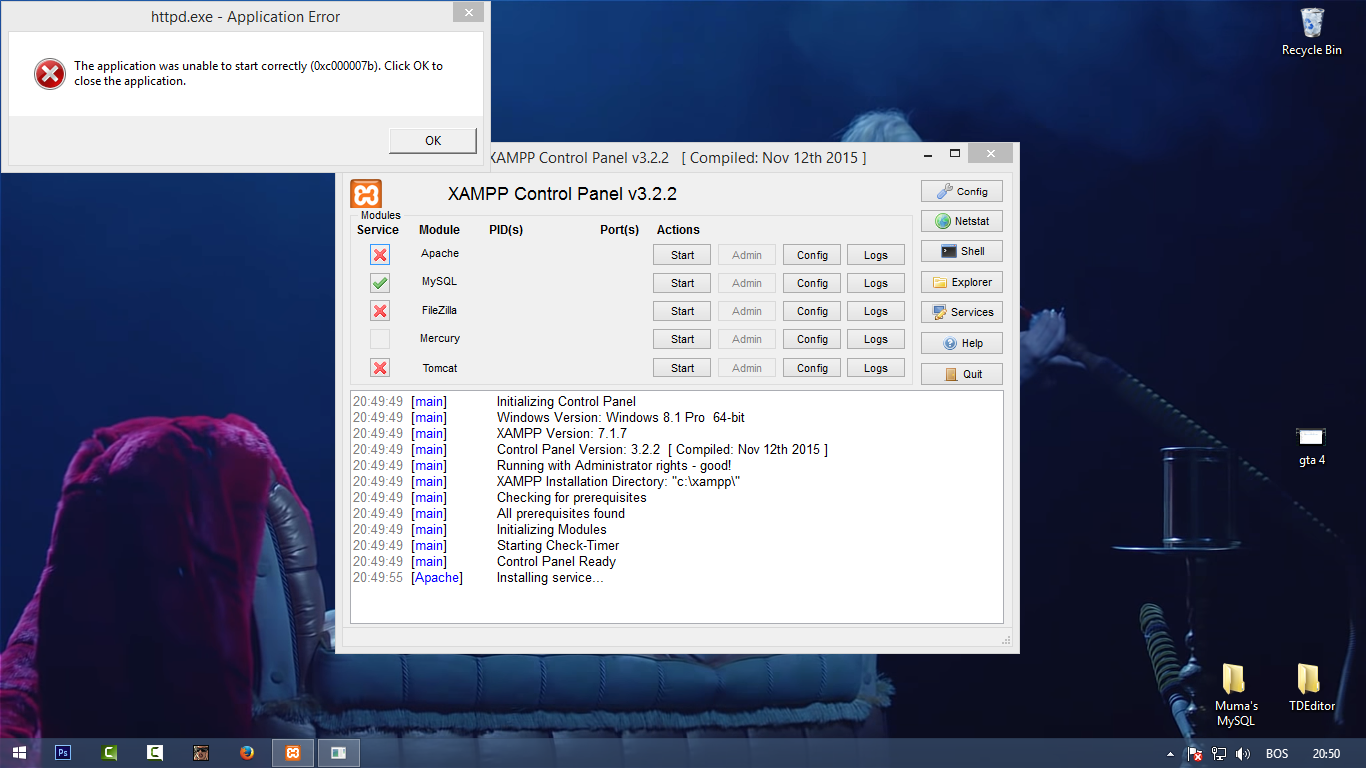Start the FileZilla module
This screenshot has width=1366, height=768.
[683, 311]
